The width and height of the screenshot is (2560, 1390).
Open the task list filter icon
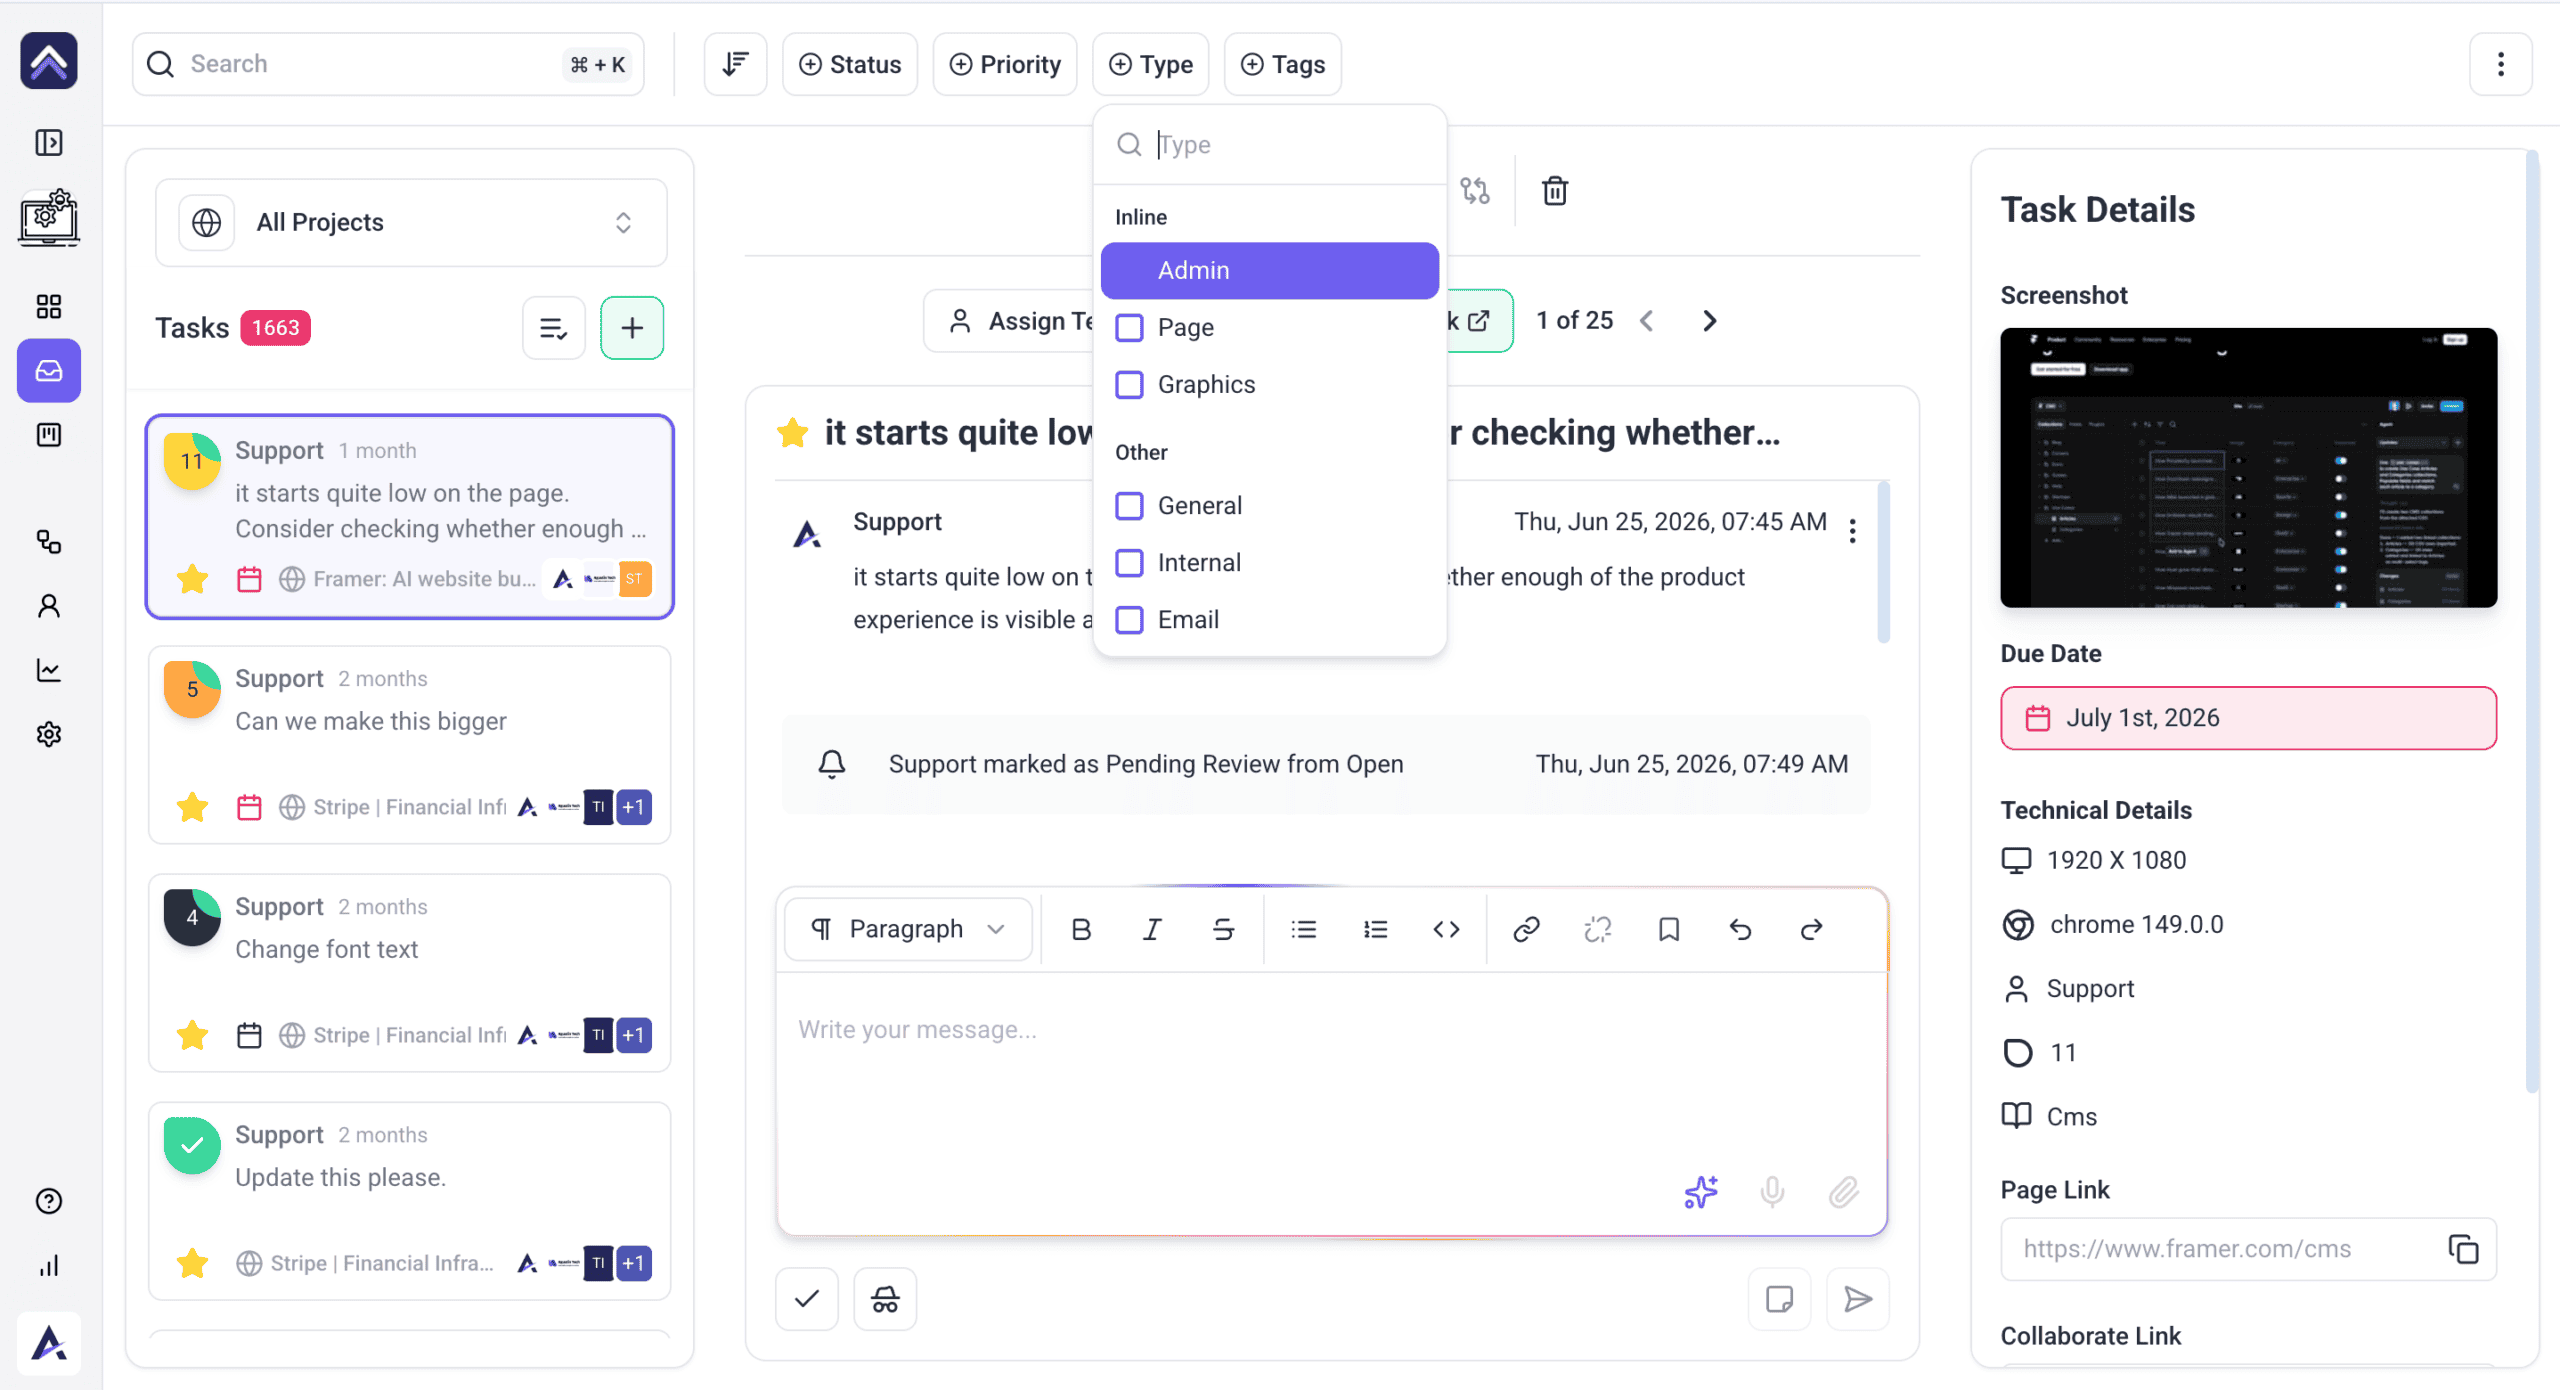click(x=553, y=328)
